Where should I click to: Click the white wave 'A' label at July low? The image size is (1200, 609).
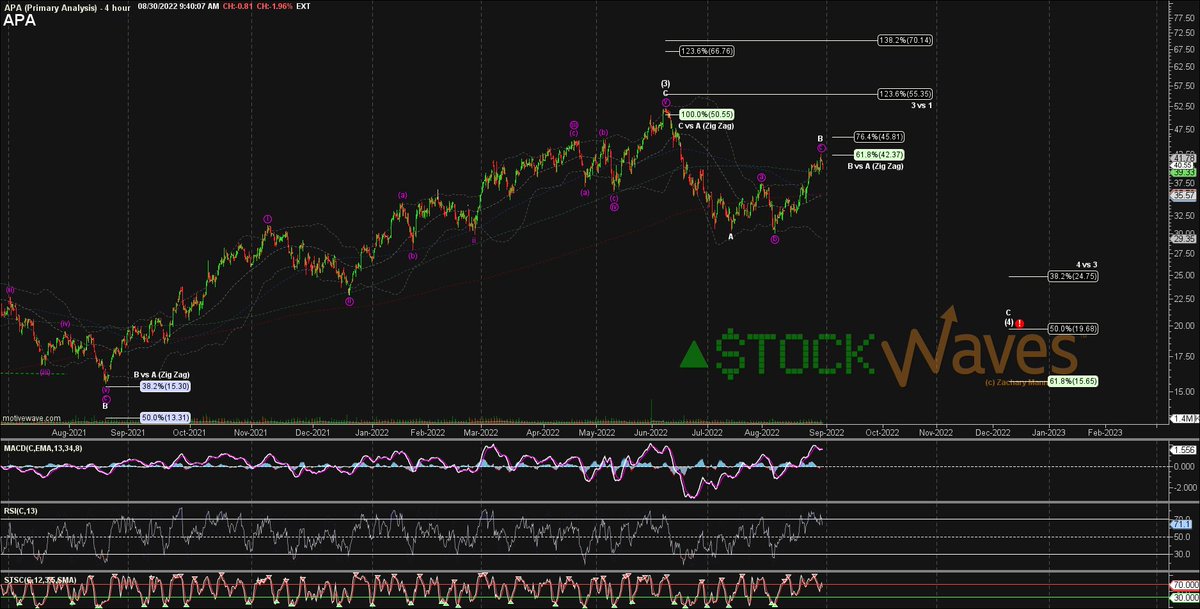(x=731, y=236)
